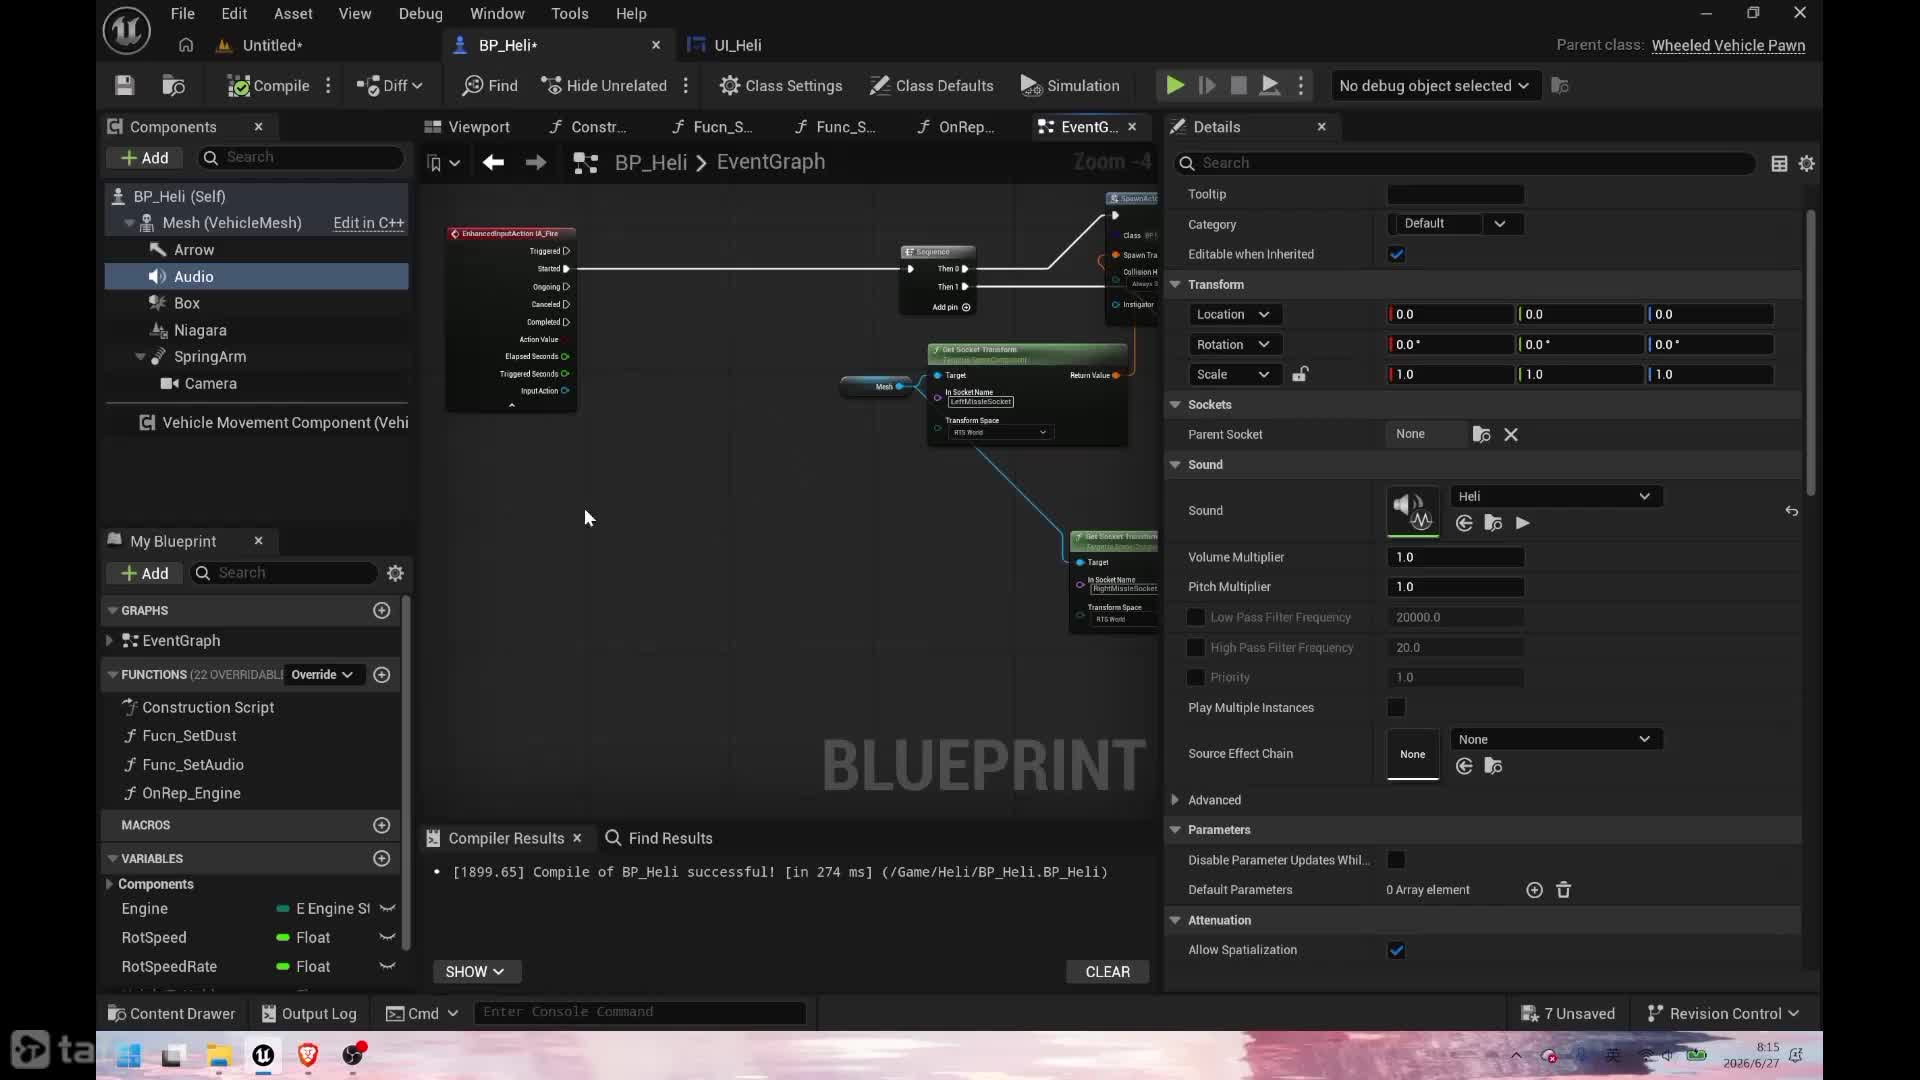Toggle Hide Unrelated nodes
This screenshot has height=1080, width=1920.
point(604,86)
